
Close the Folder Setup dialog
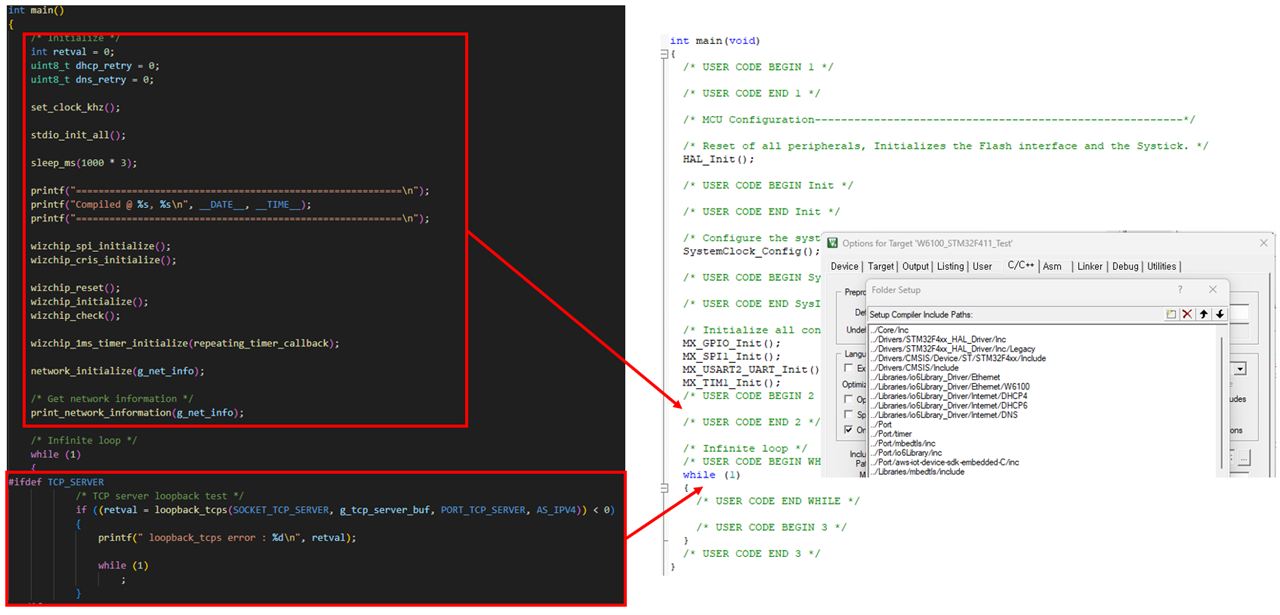pyautogui.click(x=1213, y=289)
